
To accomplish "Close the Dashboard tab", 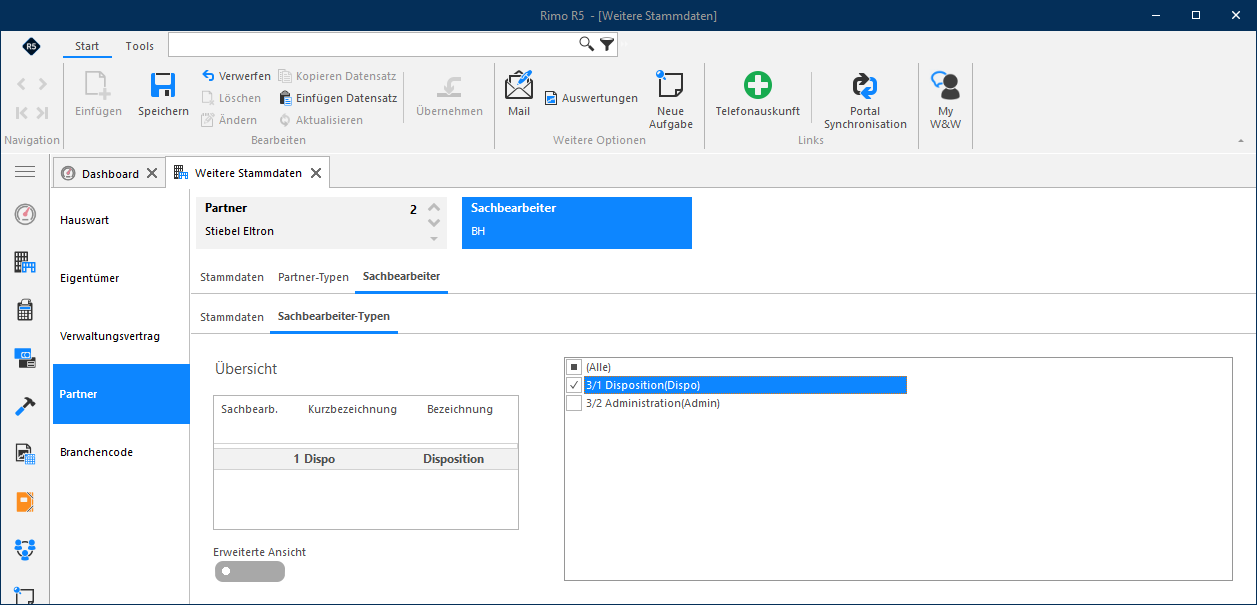I will click(x=152, y=173).
